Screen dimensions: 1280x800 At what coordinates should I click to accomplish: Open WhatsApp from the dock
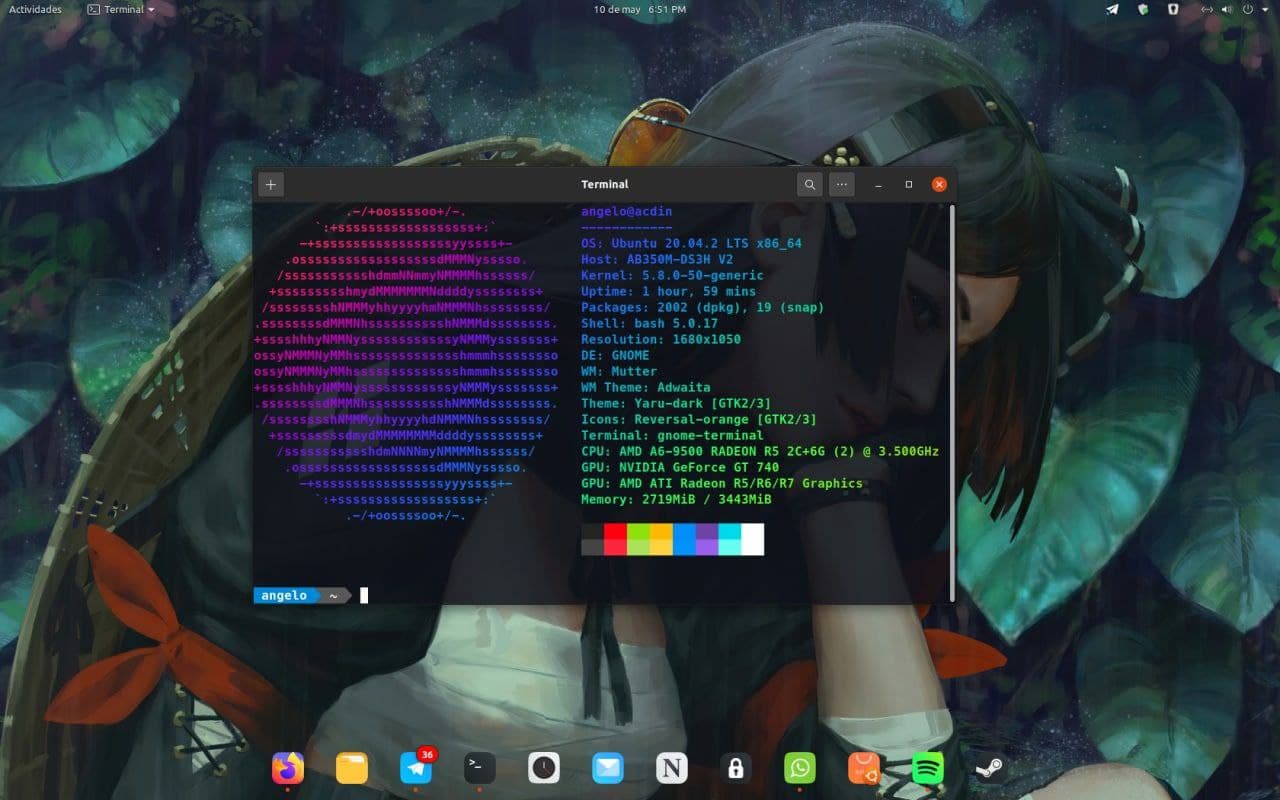800,767
